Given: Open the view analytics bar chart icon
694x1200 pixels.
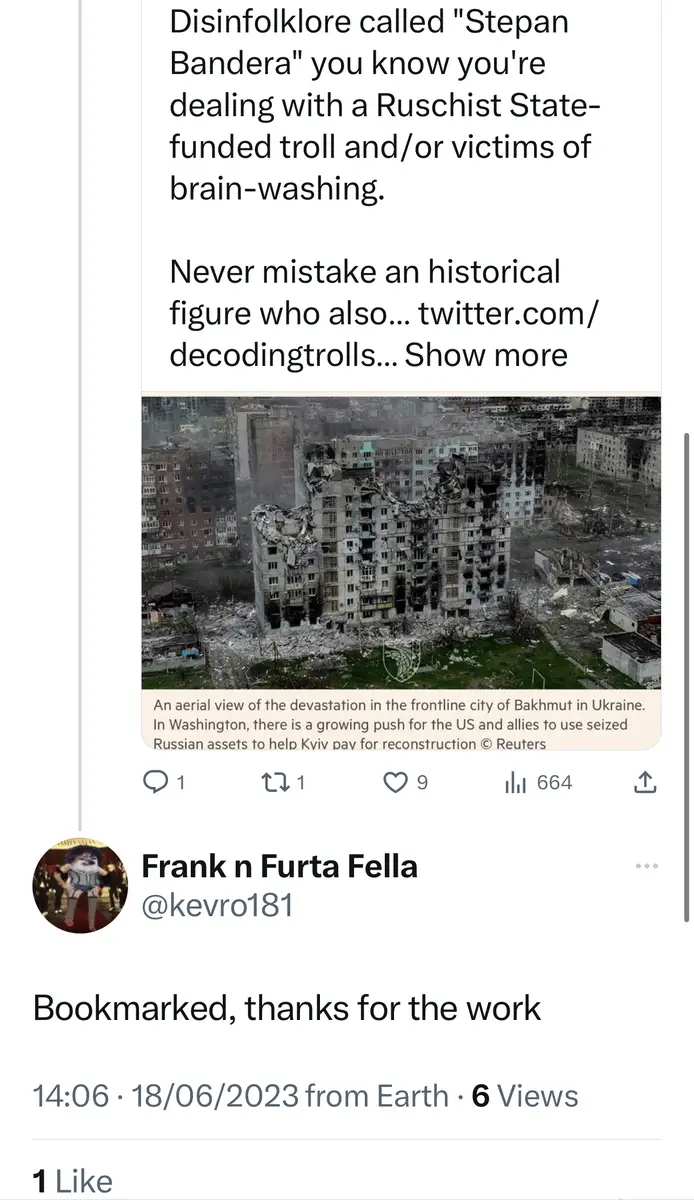Looking at the screenshot, I should [x=515, y=783].
